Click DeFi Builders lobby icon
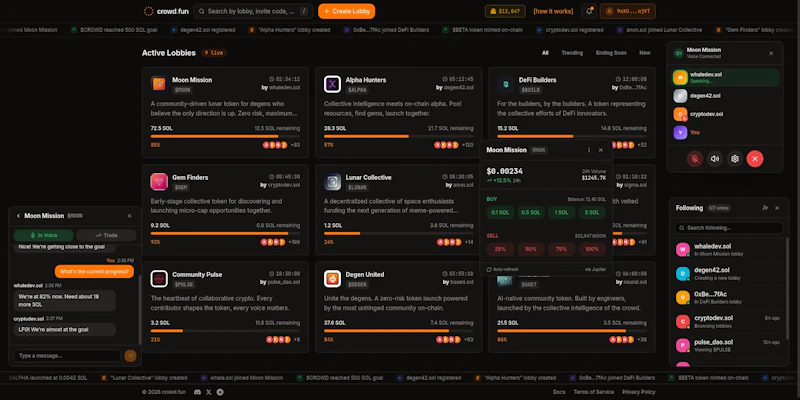The image size is (800, 400). coord(506,84)
